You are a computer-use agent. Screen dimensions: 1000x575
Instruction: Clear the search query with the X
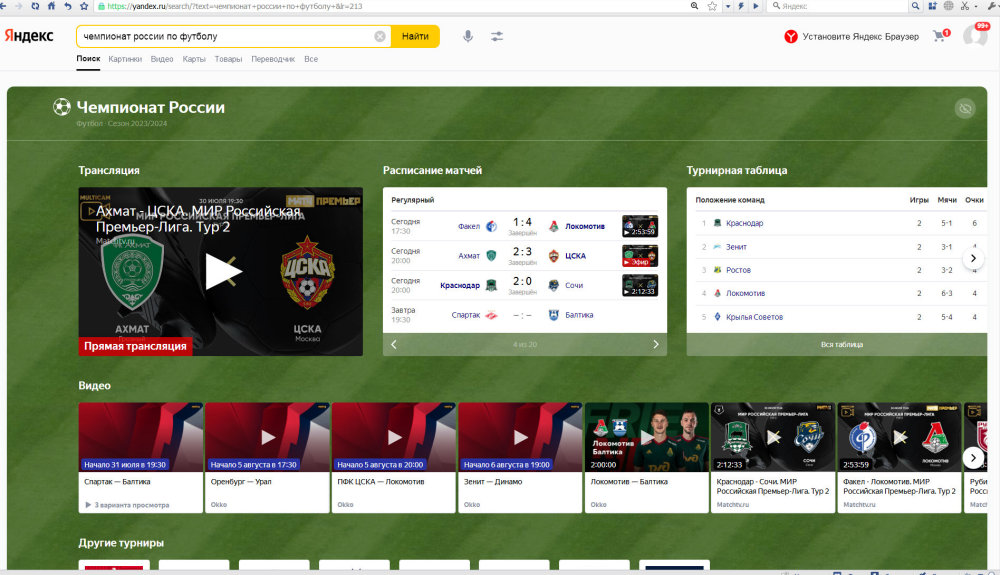click(379, 36)
